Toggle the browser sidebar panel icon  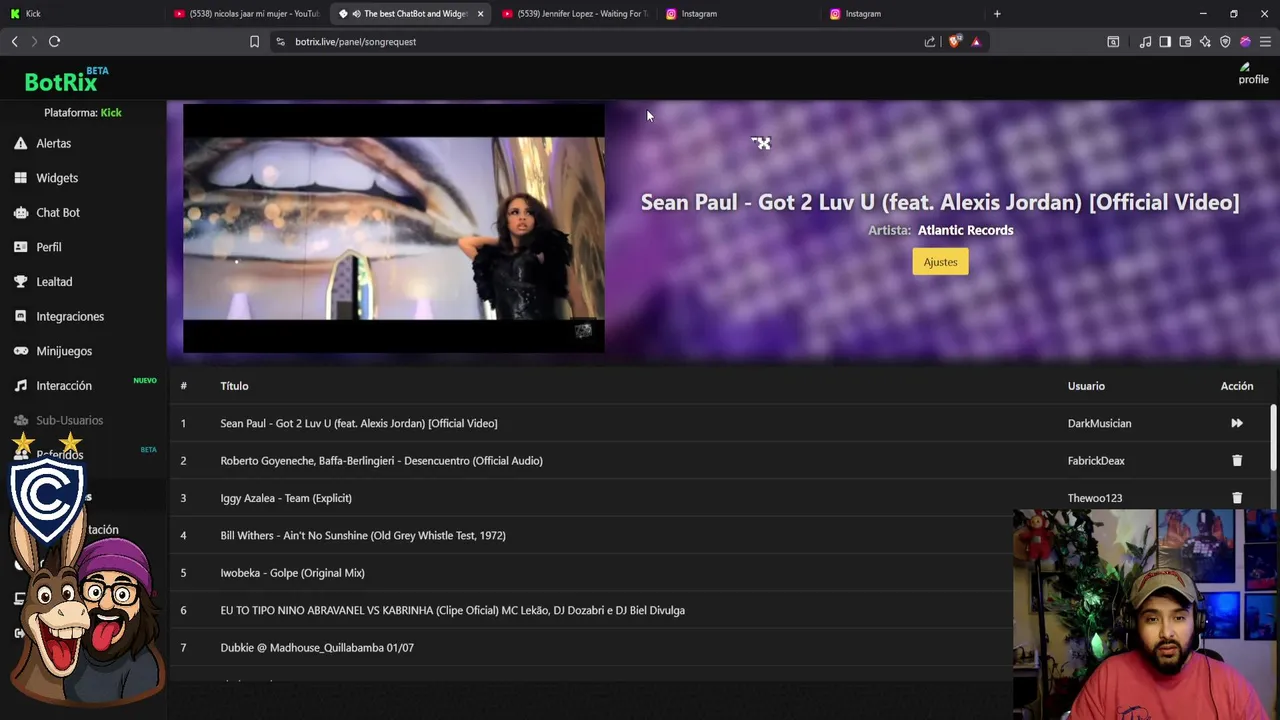(x=1165, y=42)
